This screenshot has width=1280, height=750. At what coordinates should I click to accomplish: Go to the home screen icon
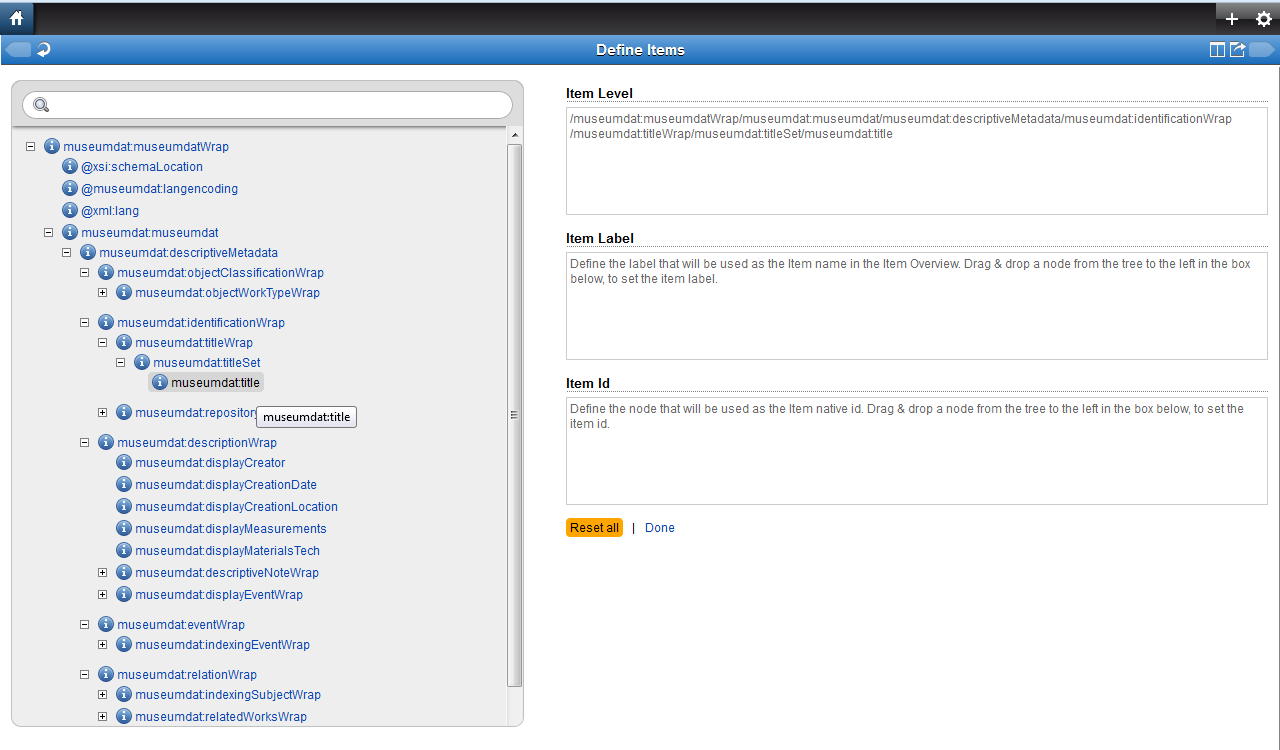pos(16,18)
